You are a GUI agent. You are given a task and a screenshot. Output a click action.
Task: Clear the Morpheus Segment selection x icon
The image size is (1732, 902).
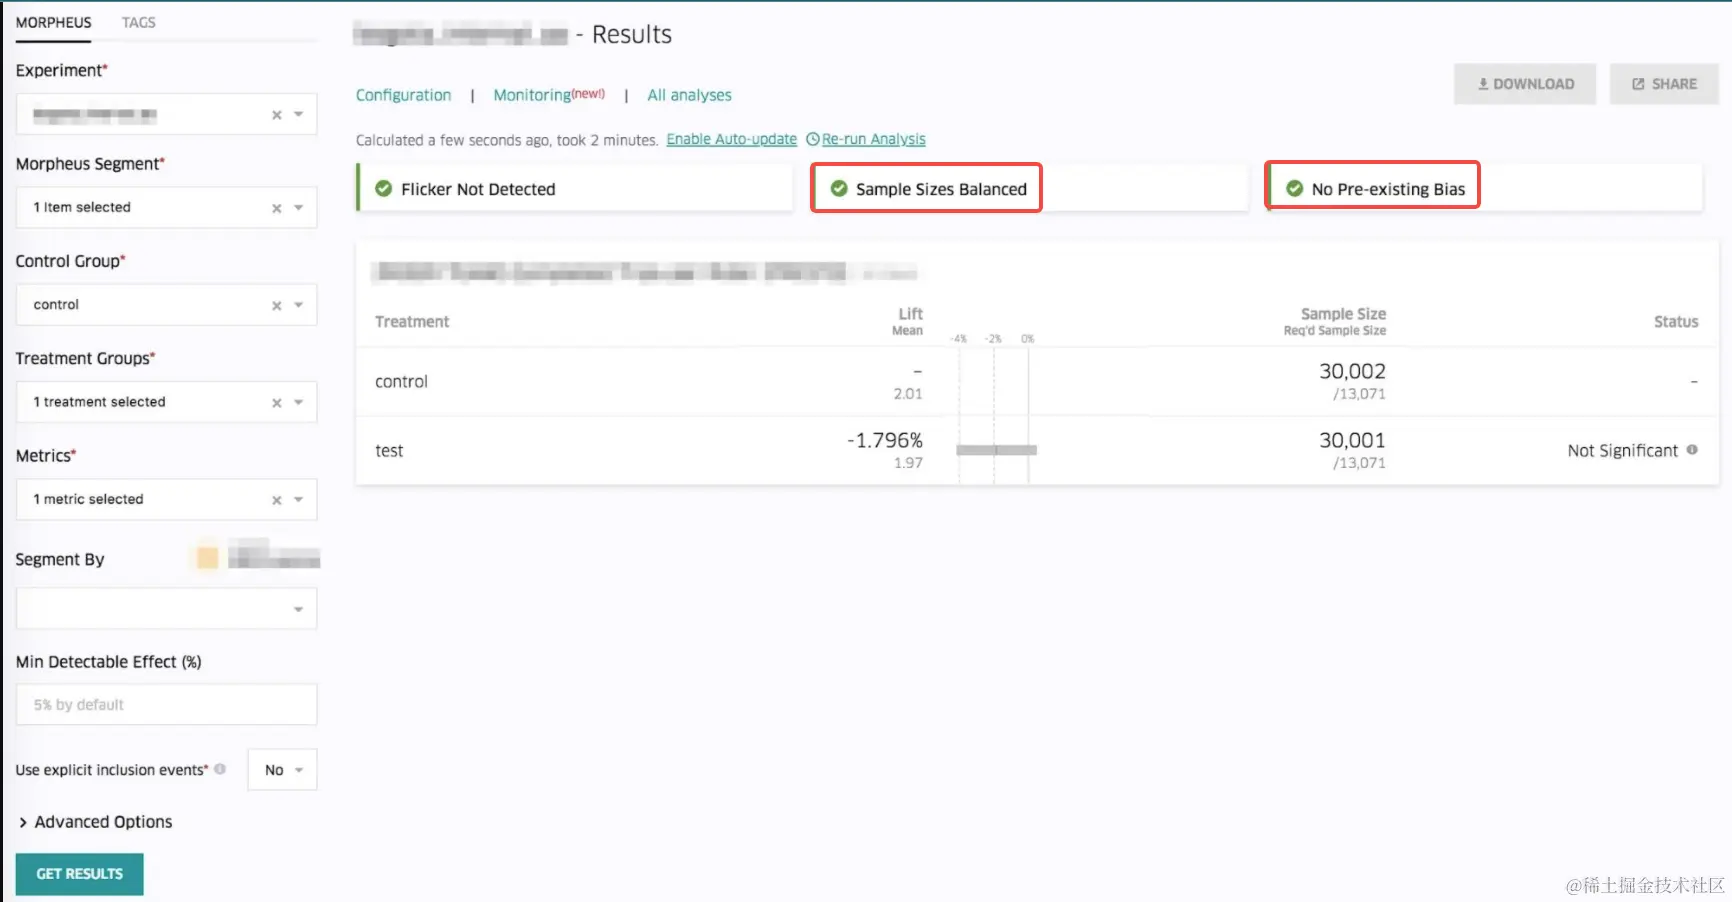click(x=277, y=208)
